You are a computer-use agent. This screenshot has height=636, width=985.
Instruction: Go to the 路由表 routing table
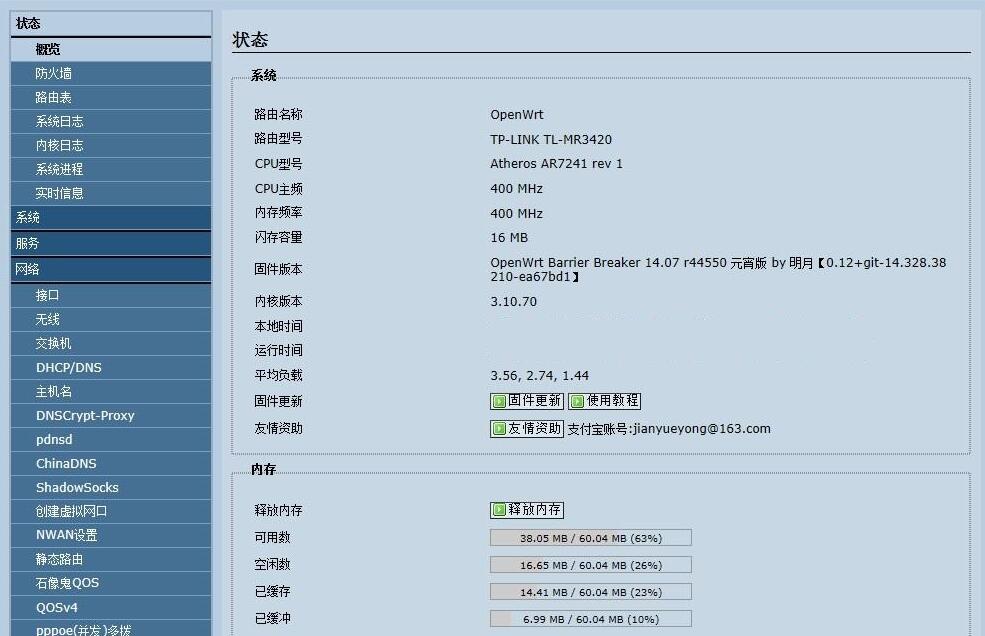tap(54, 97)
